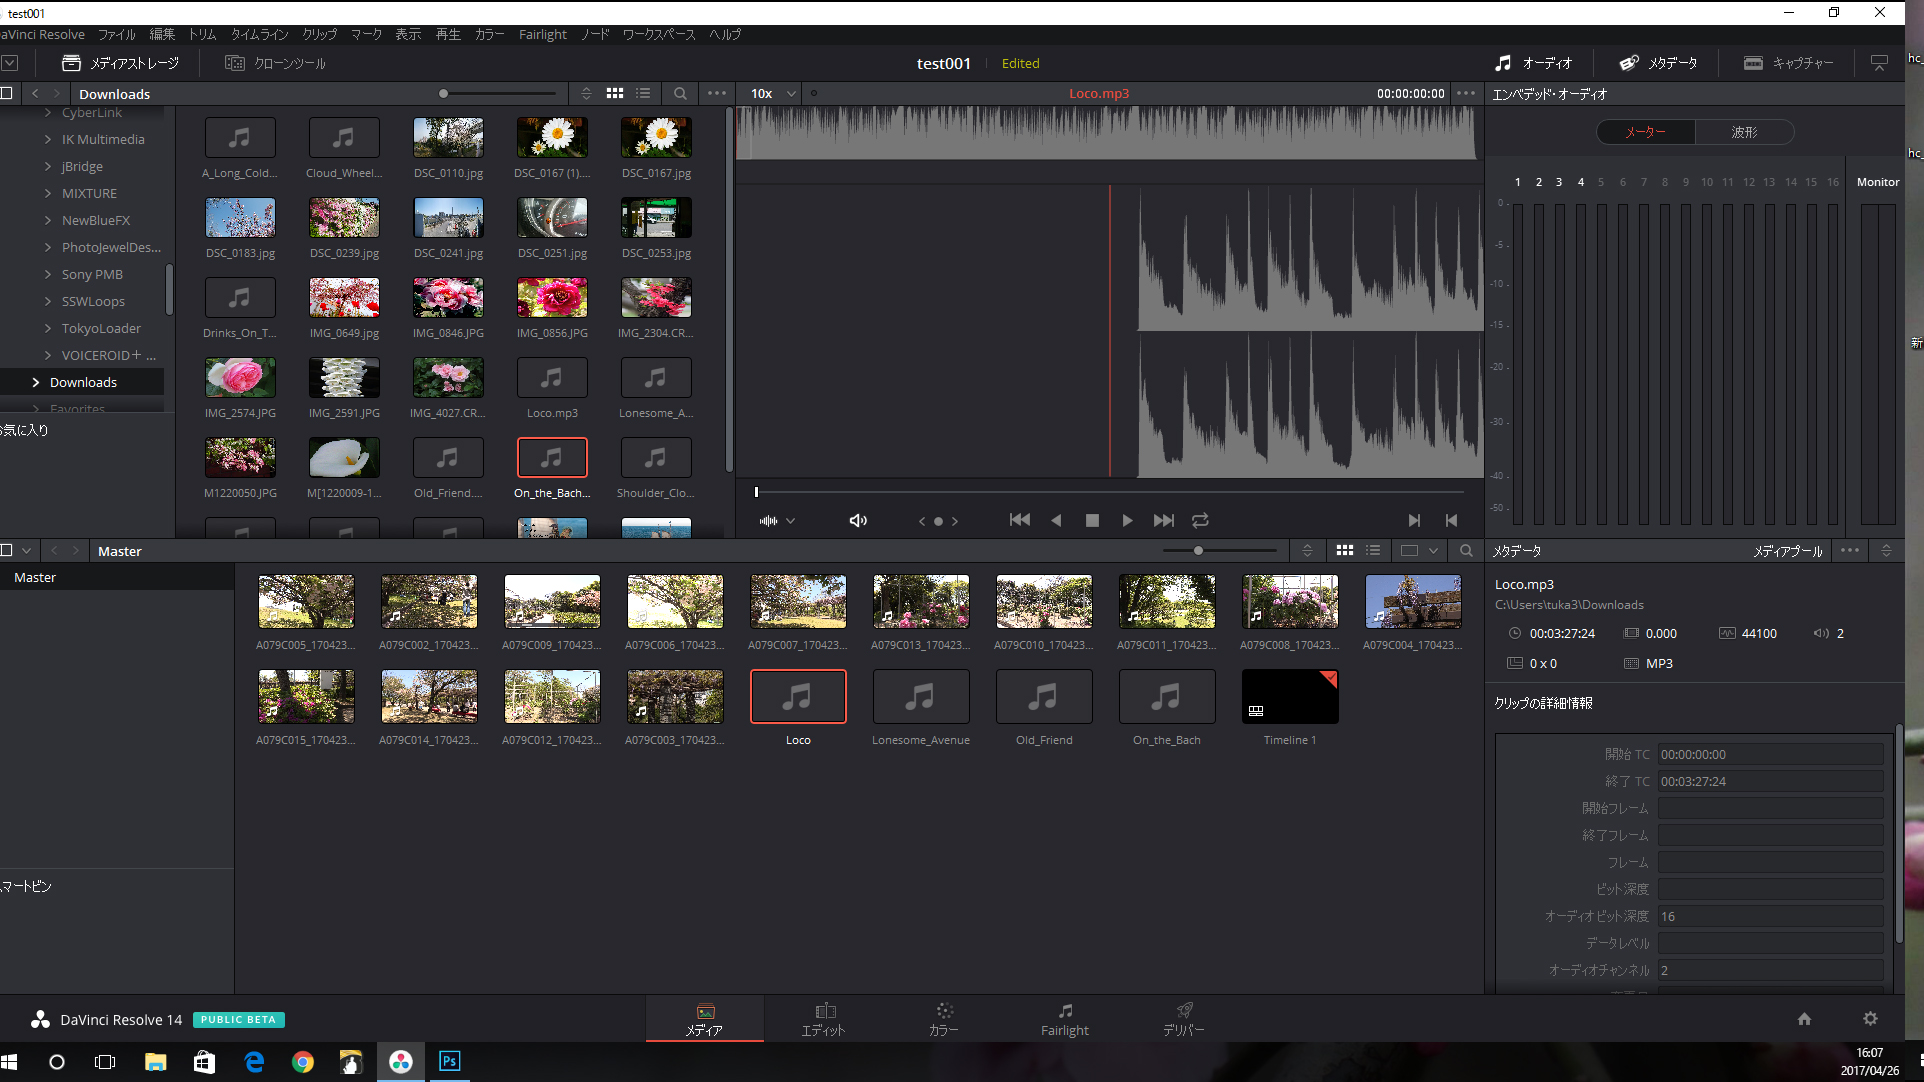Open the Deliver page
The image size is (1924, 1082).
(x=1183, y=1019)
